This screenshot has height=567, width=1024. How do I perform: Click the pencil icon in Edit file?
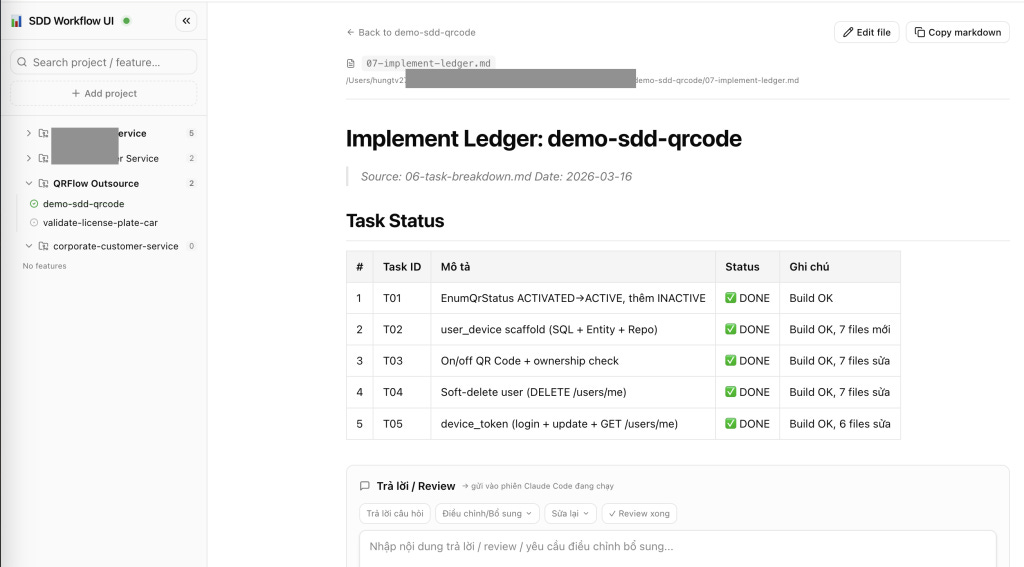pos(848,32)
